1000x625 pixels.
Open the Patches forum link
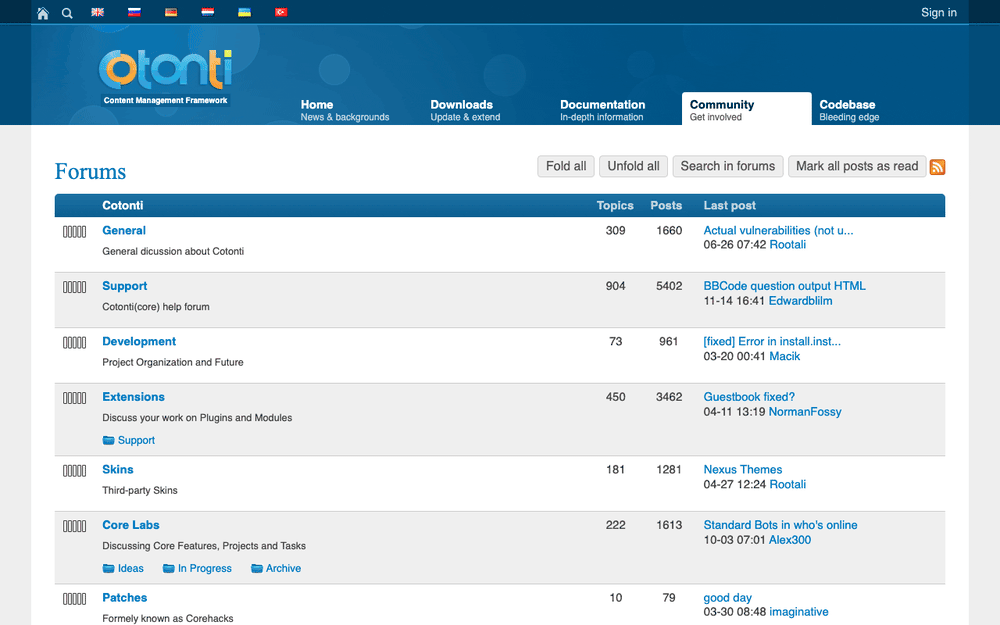pos(124,598)
